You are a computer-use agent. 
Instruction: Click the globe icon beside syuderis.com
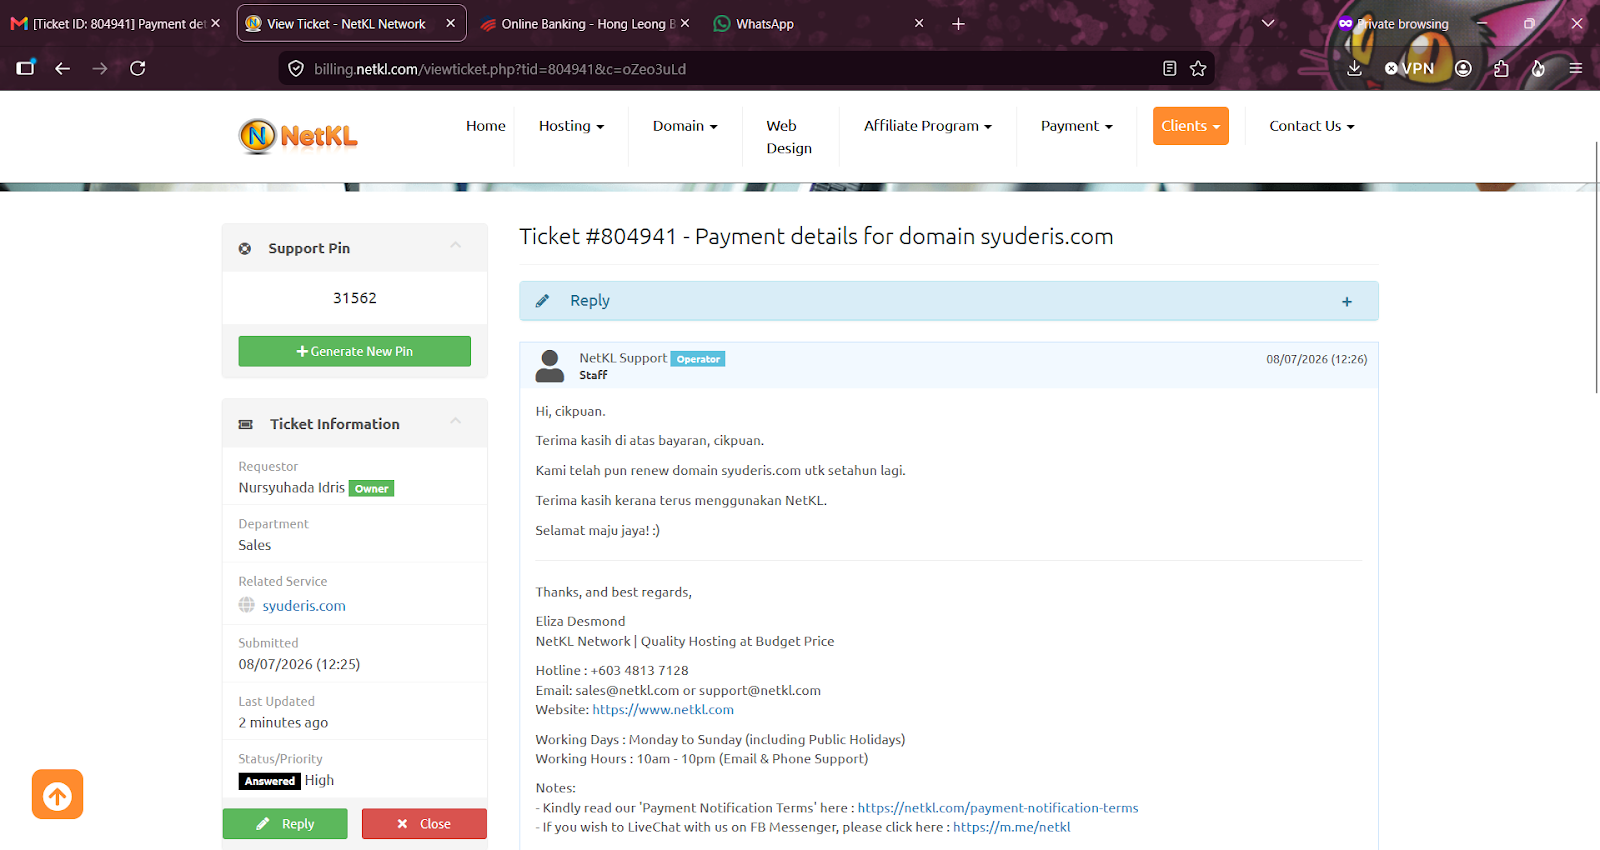[x=246, y=605]
